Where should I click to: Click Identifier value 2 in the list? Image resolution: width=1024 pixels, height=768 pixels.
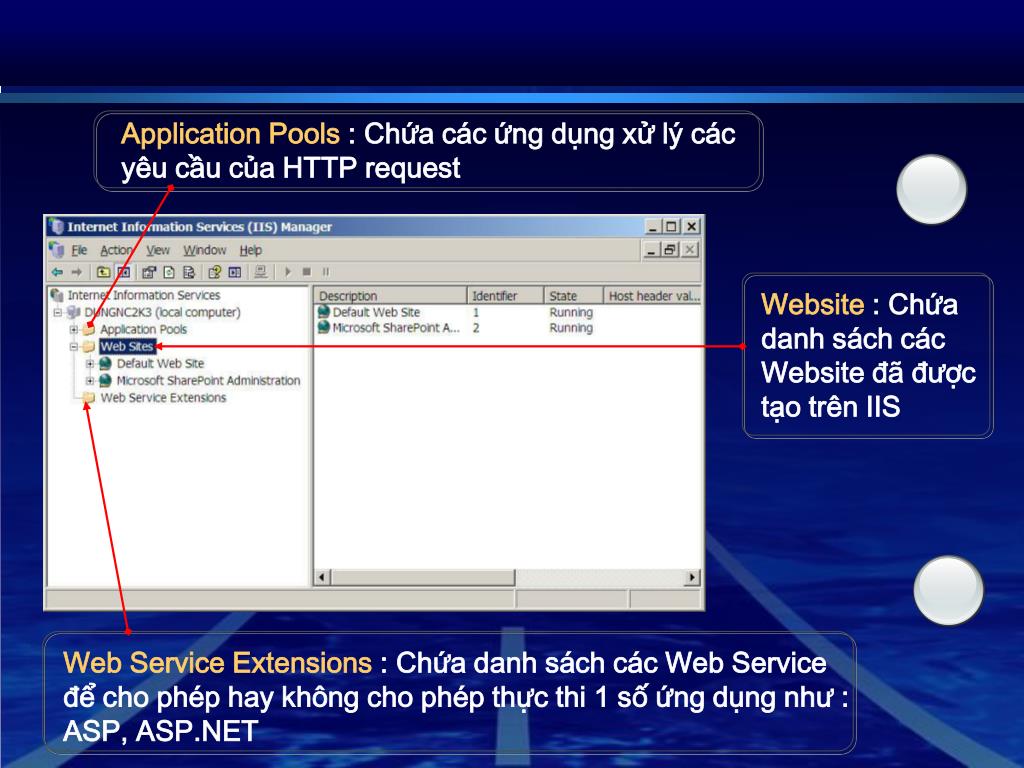point(475,328)
